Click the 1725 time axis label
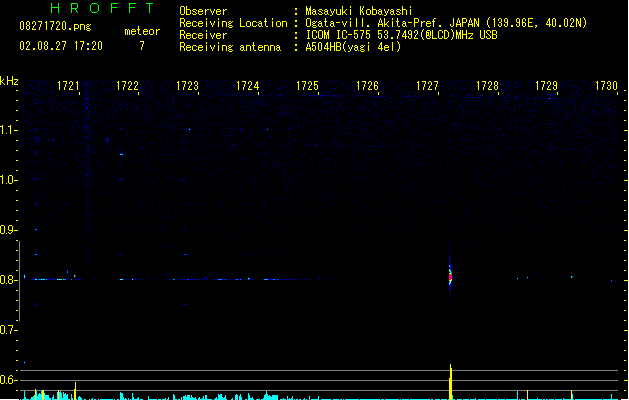Image resolution: width=629 pixels, height=400 pixels. pyautogui.click(x=307, y=86)
